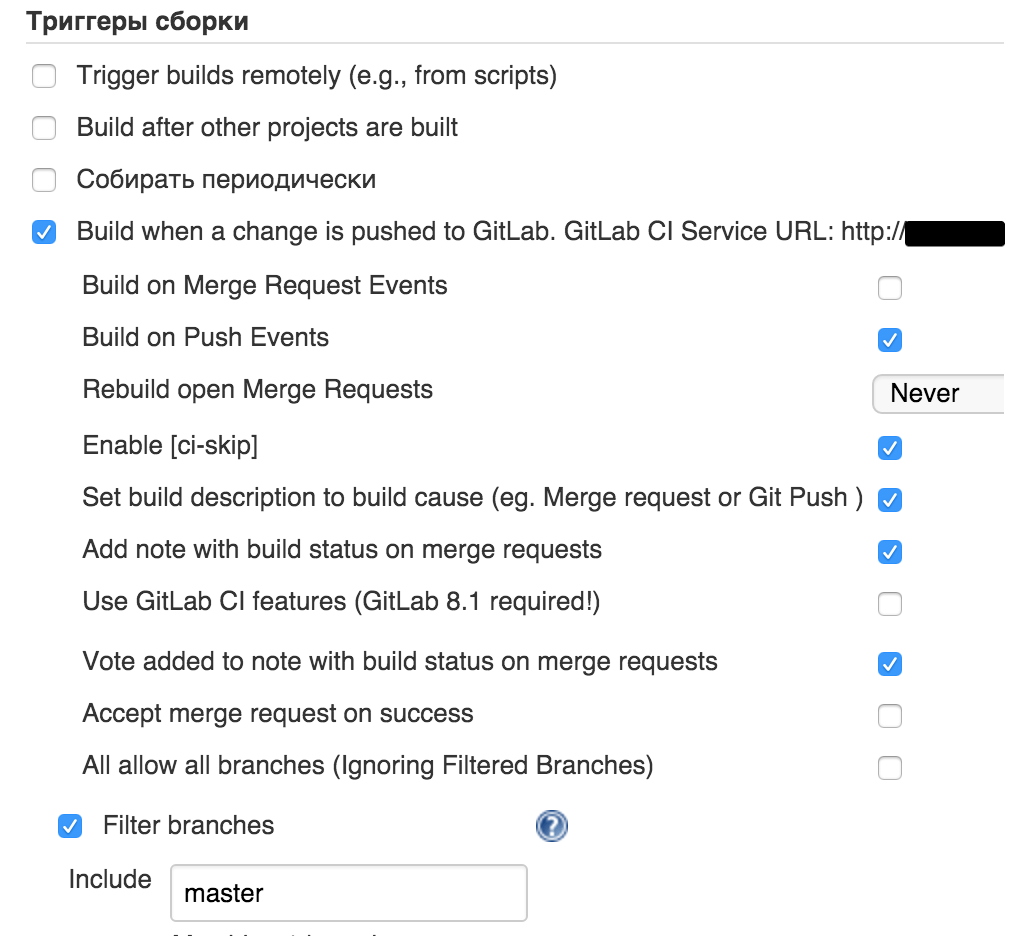Open help icon for Filter branches
This screenshot has height=936, width=1009.
click(x=551, y=825)
